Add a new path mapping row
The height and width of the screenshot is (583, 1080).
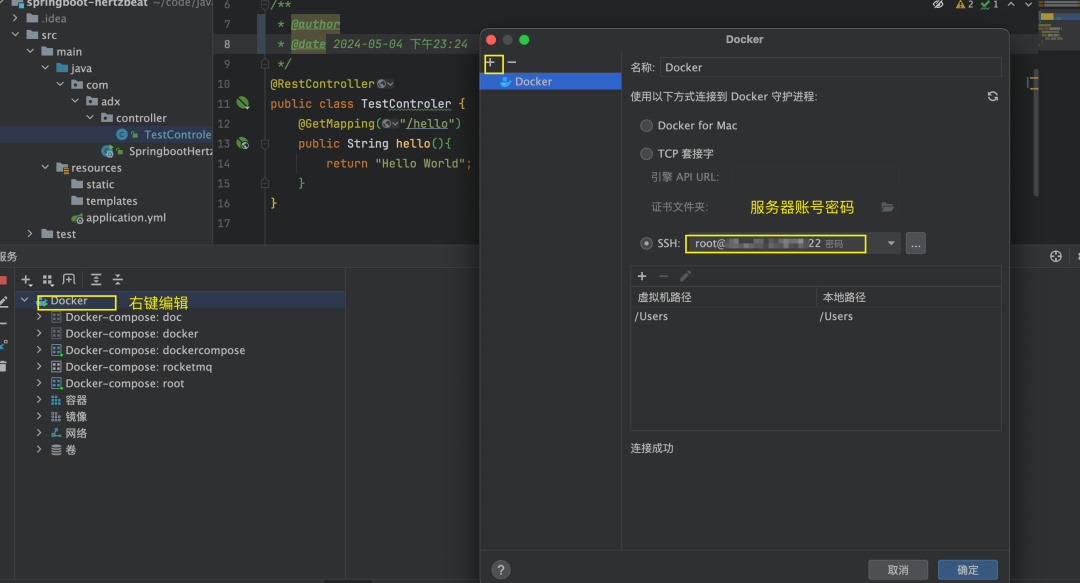tap(642, 276)
